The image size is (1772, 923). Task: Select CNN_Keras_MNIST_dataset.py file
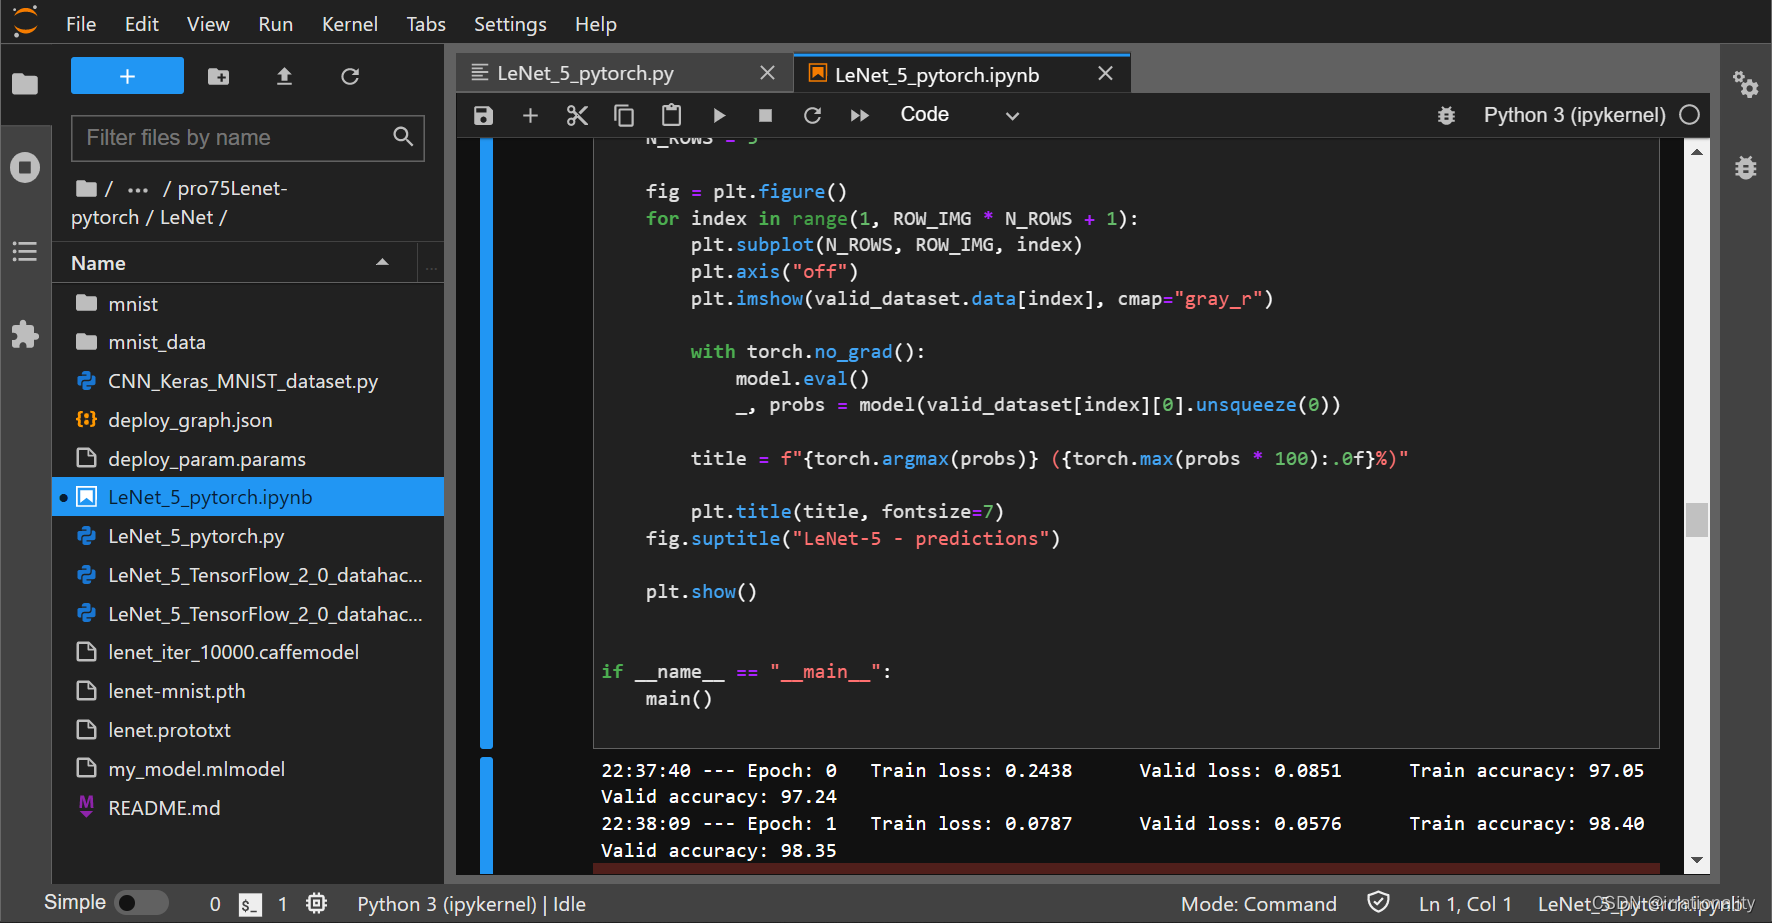248,381
